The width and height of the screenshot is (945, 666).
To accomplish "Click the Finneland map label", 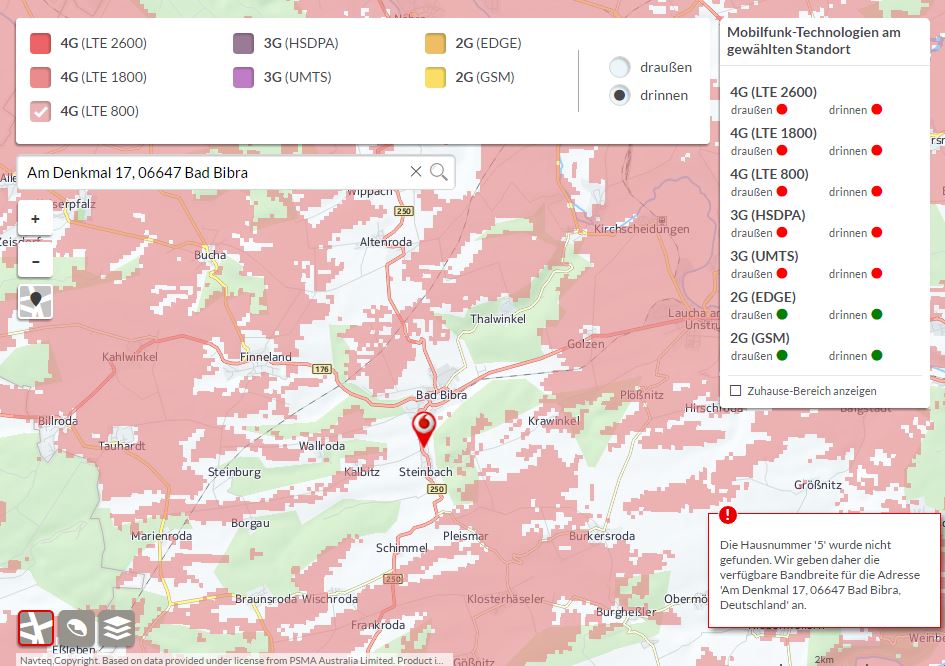I will pos(266,357).
